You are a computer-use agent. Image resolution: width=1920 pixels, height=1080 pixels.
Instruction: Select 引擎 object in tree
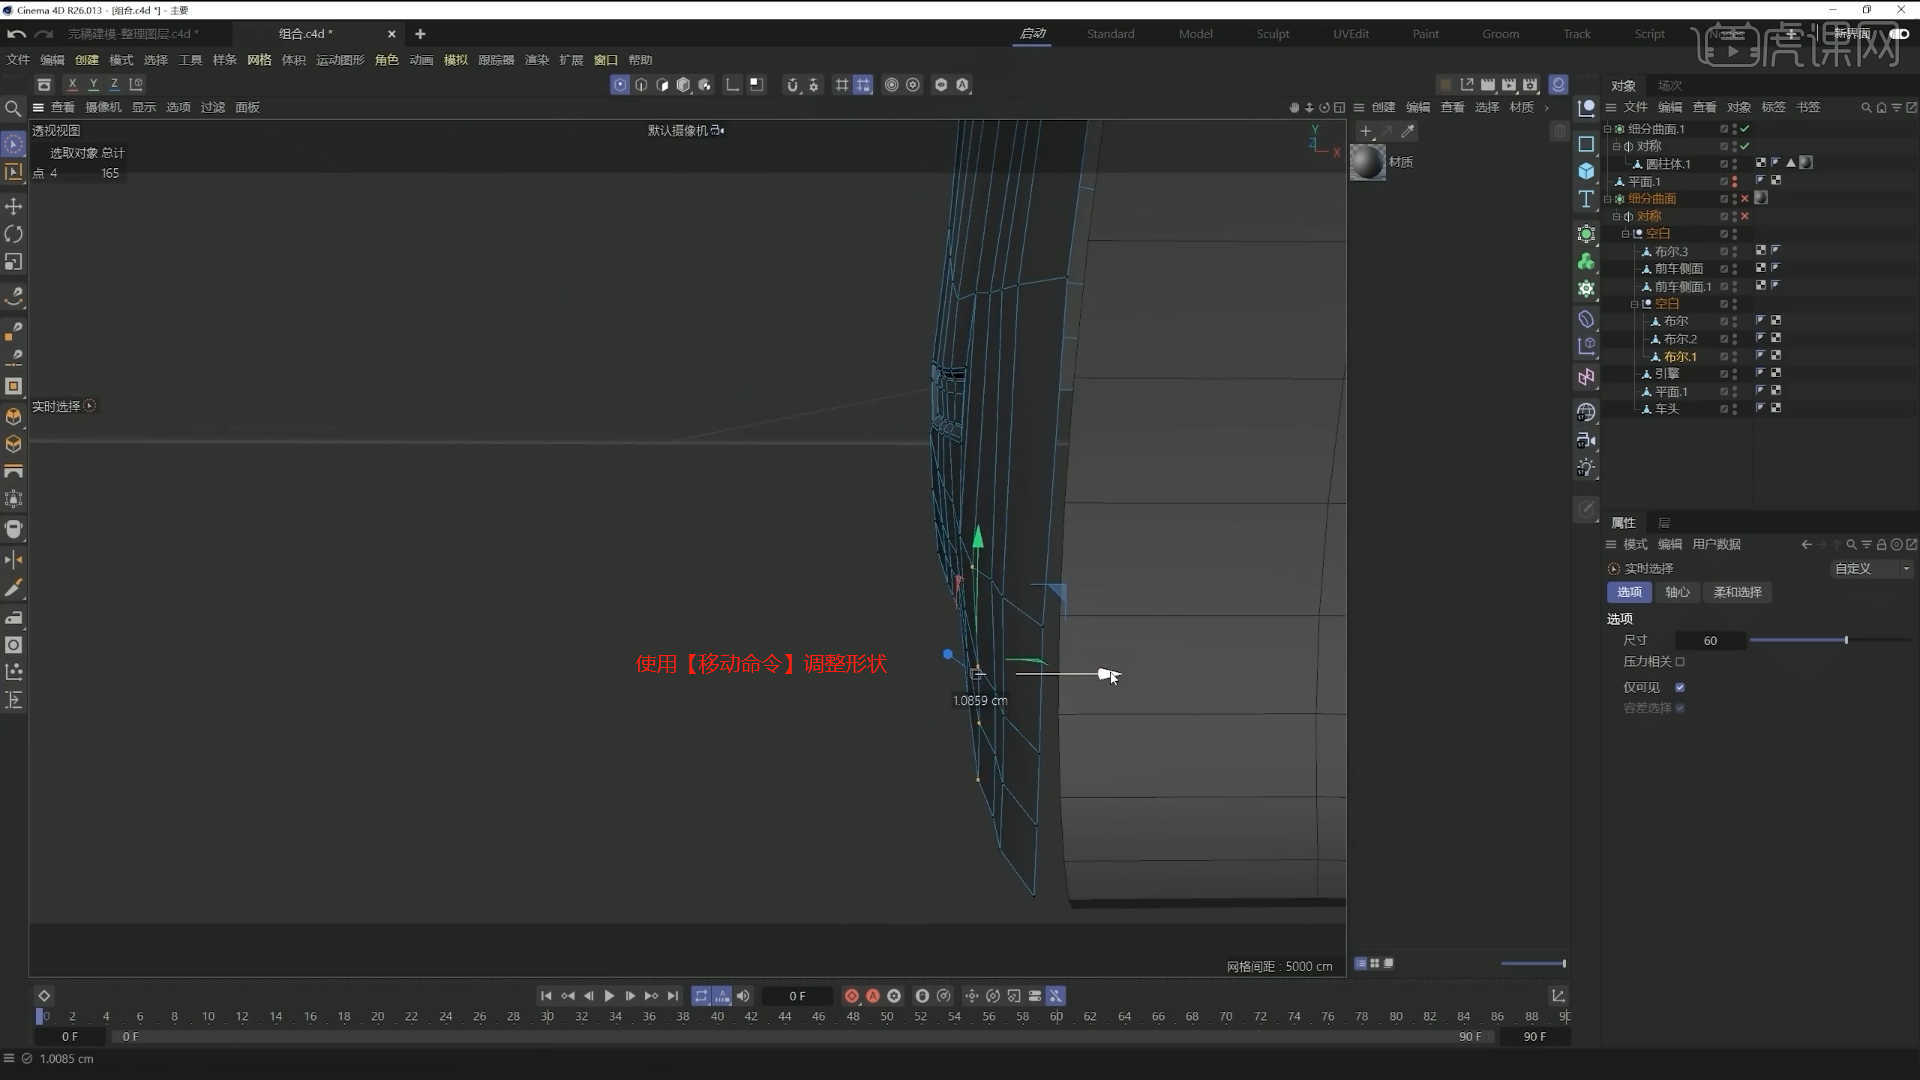click(x=1667, y=374)
